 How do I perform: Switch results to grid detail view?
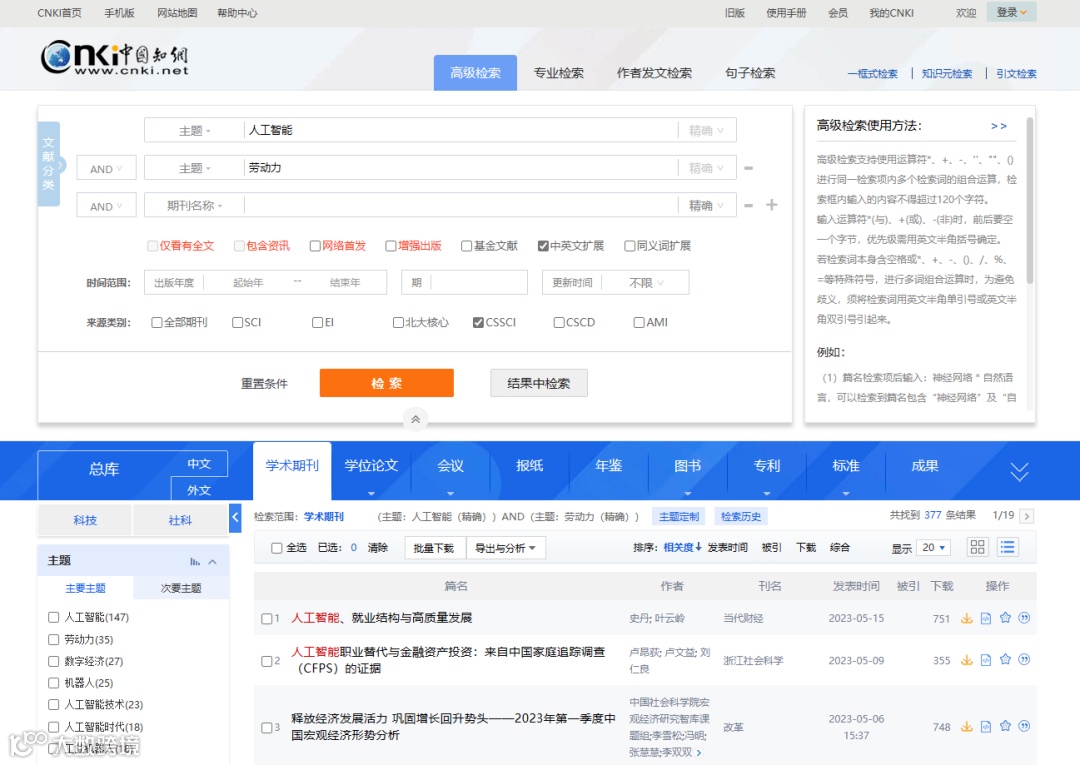pos(977,547)
